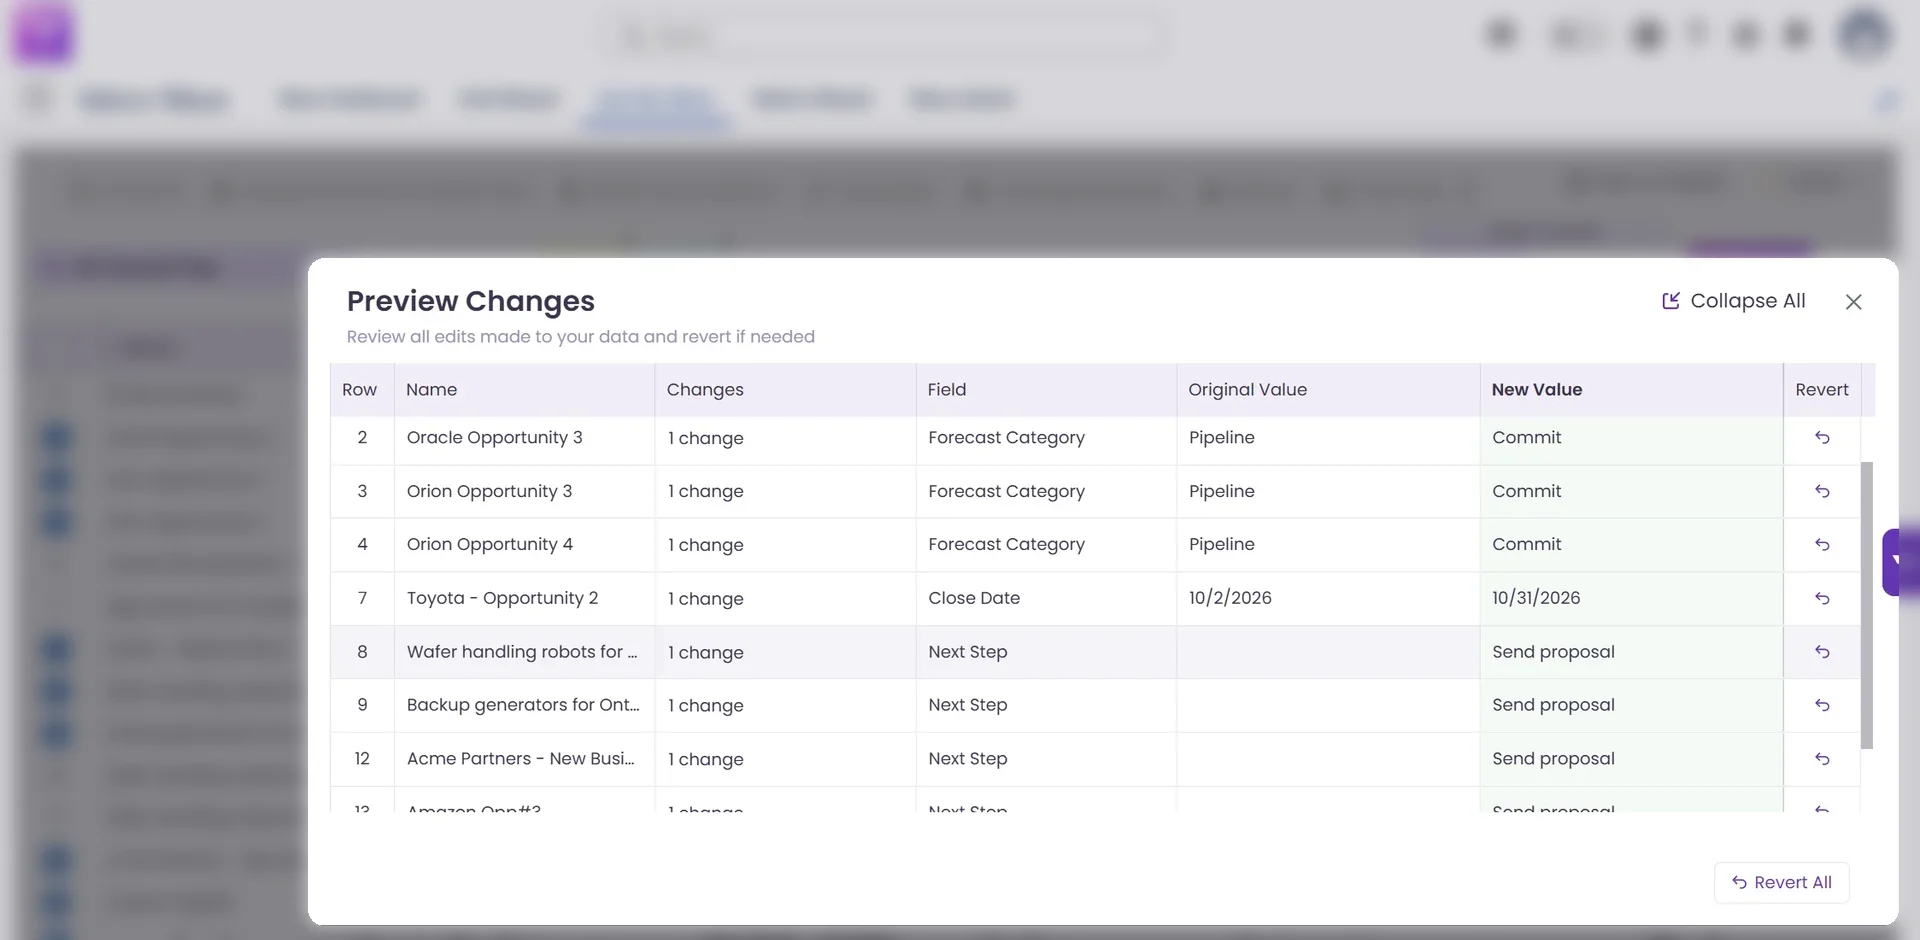The image size is (1920, 940).
Task: Revert the Backup generators row change
Action: click(1822, 705)
